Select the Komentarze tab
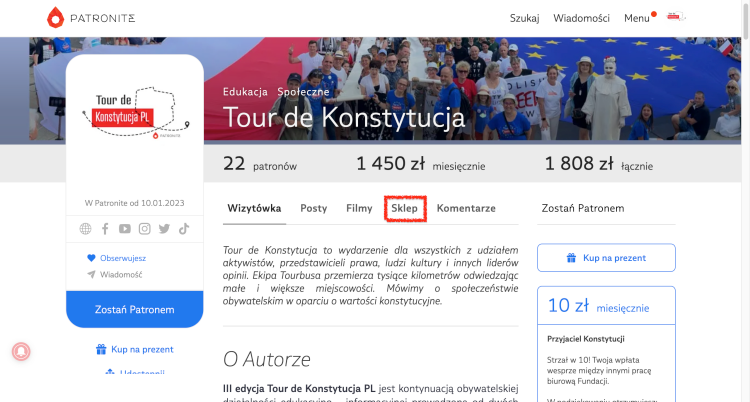The height and width of the screenshot is (402, 750). coord(466,208)
